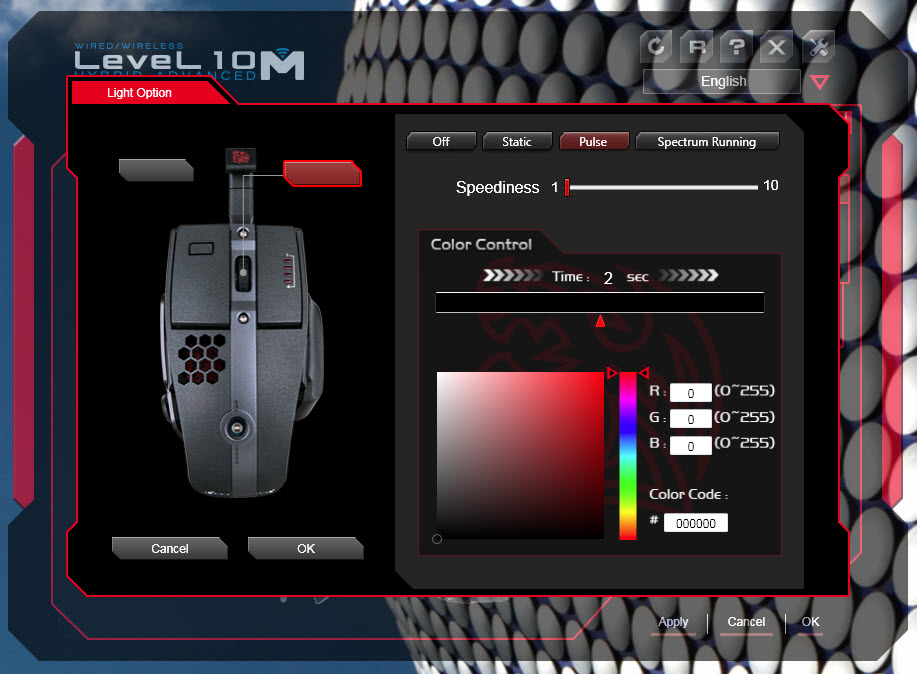Pick a color in the saturation square
This screenshot has height=674, width=917.
click(x=520, y=455)
